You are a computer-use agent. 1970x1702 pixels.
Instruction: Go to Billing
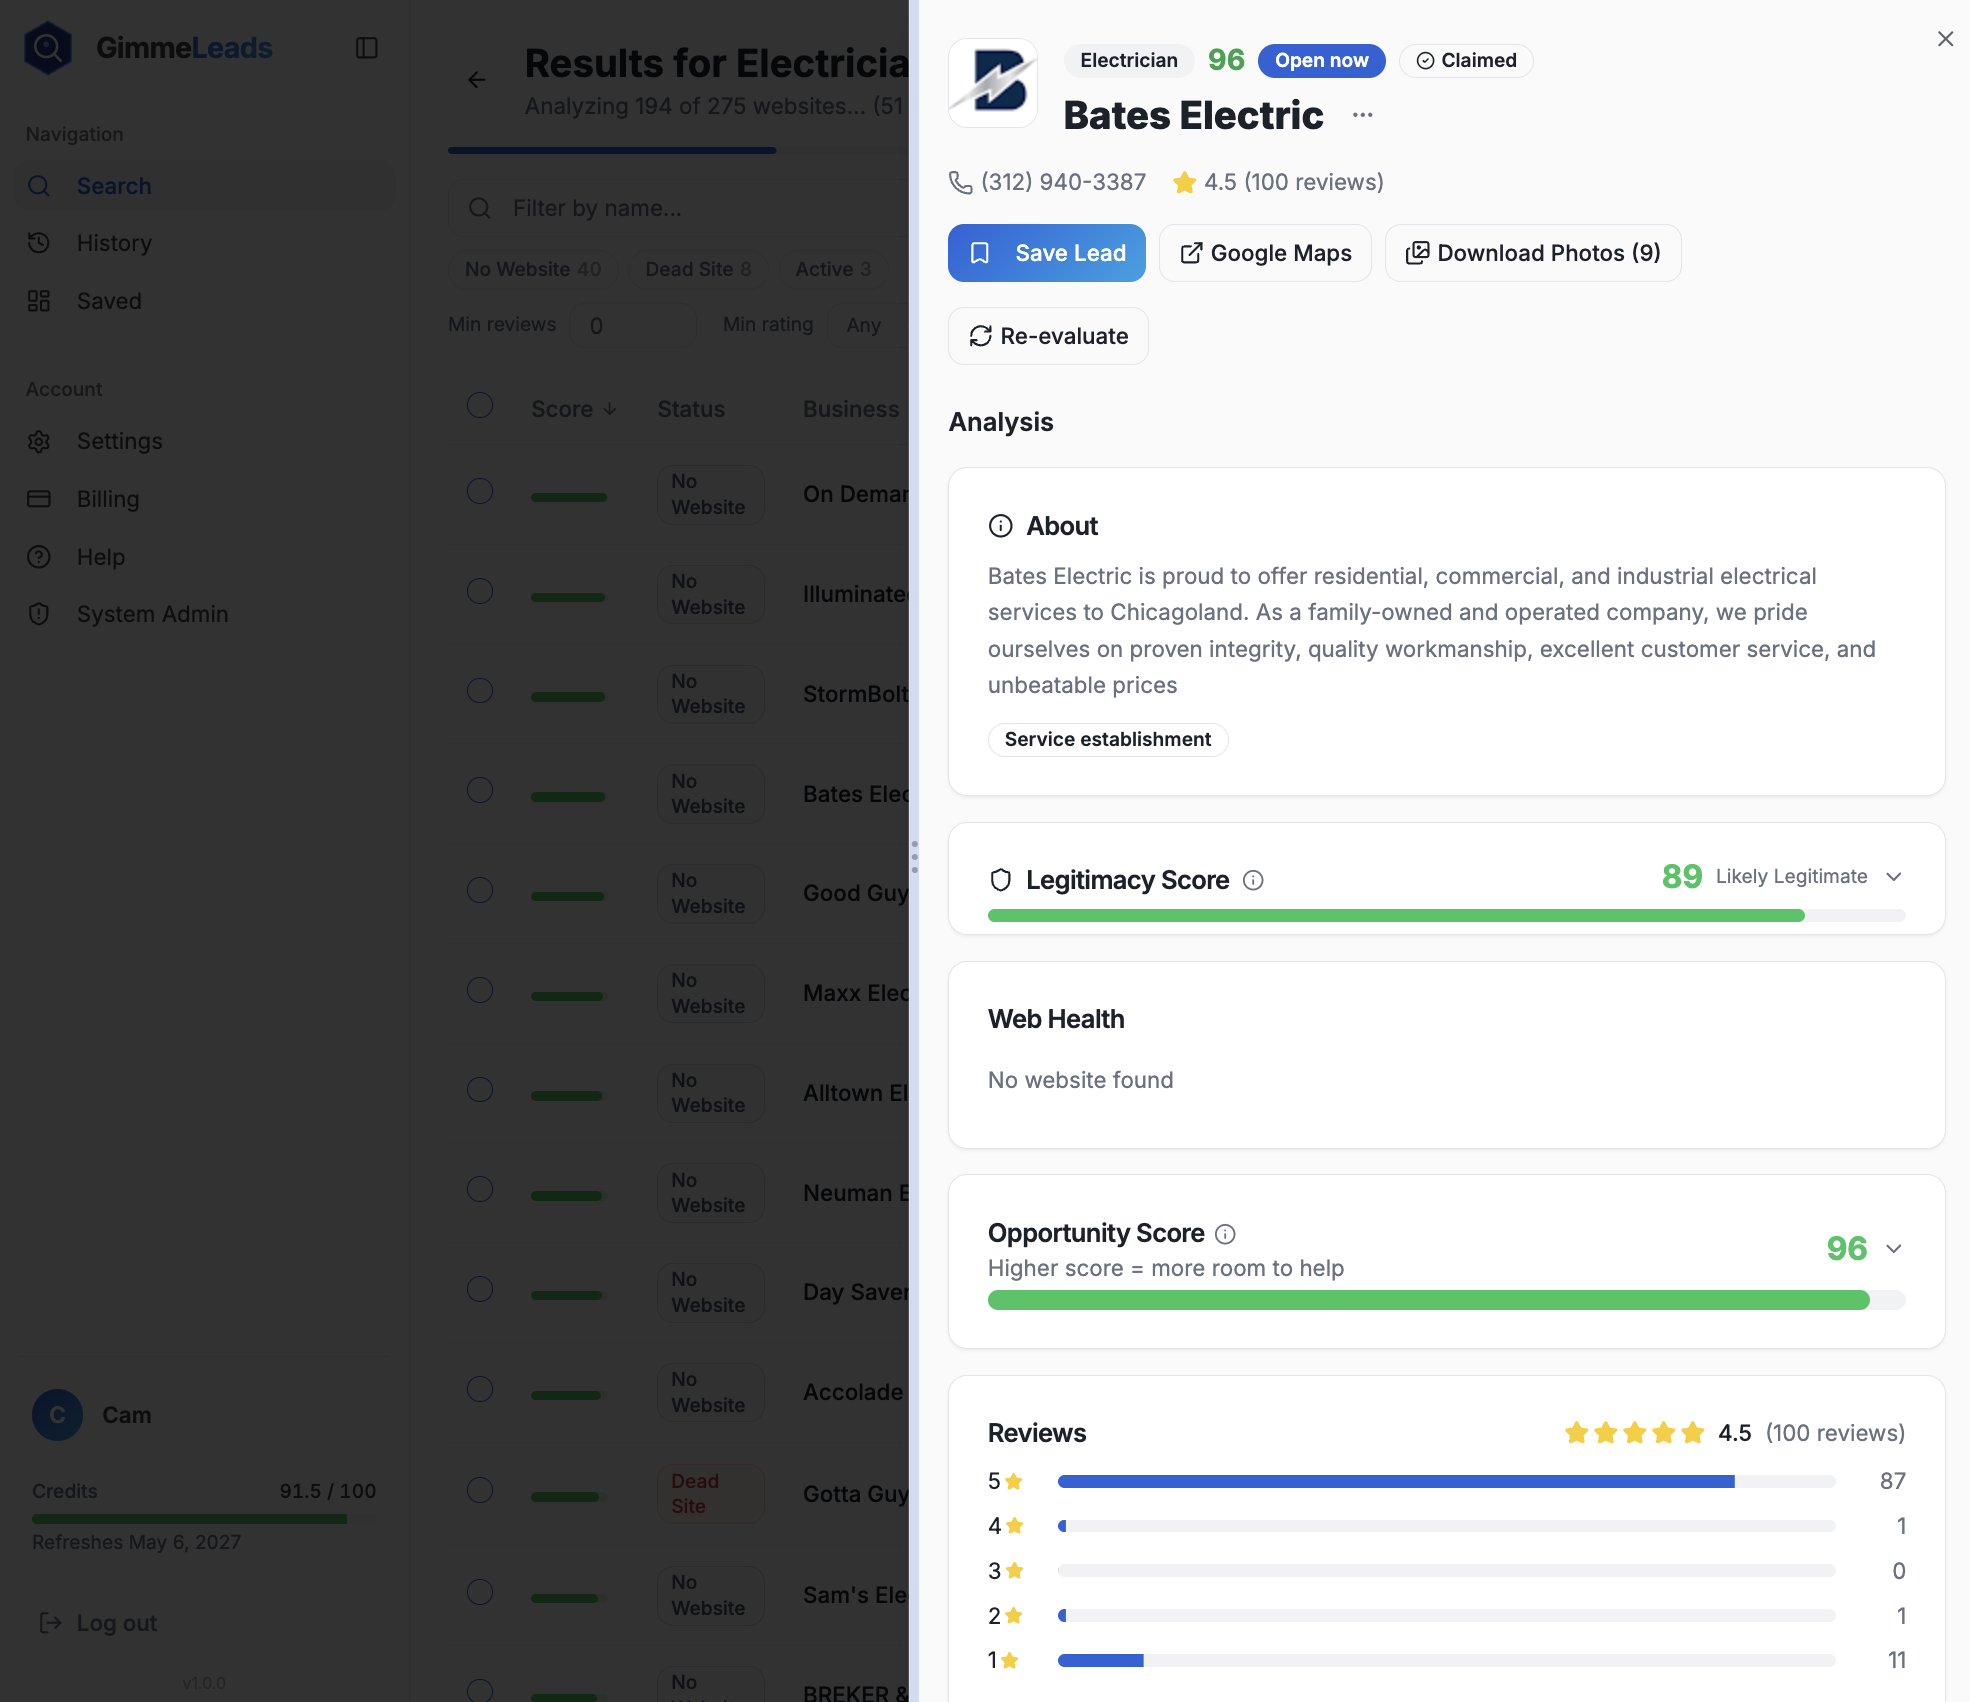coord(205,499)
